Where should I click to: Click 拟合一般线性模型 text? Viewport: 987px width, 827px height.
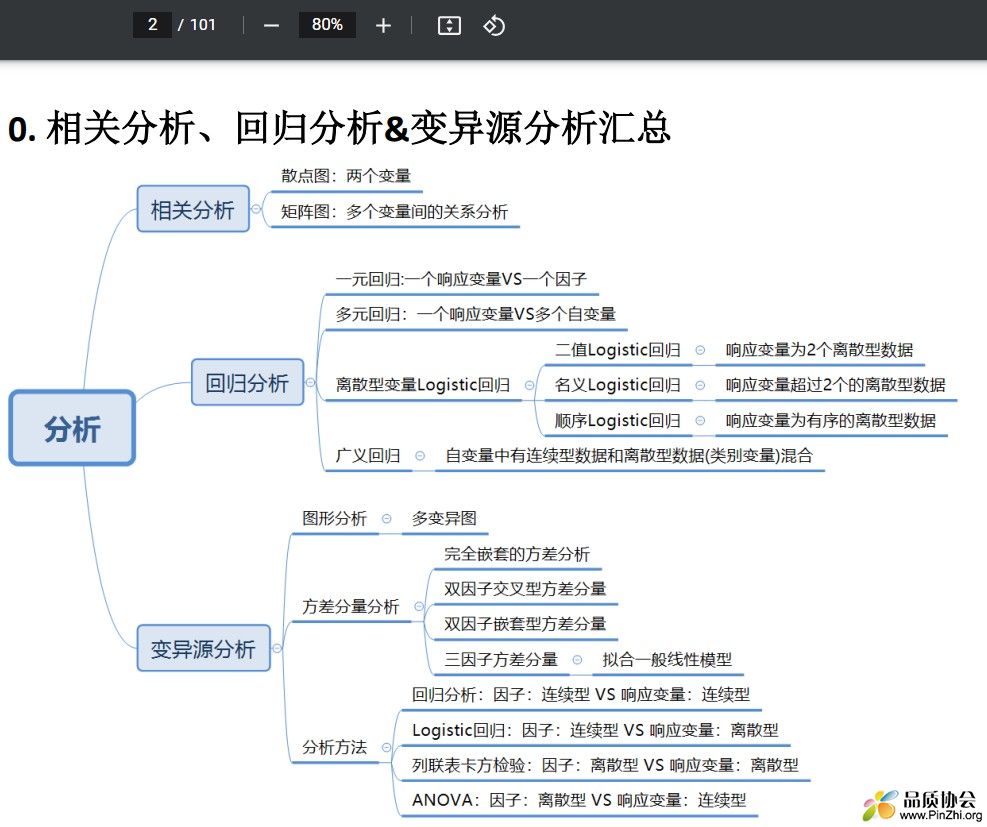pyautogui.click(x=667, y=660)
